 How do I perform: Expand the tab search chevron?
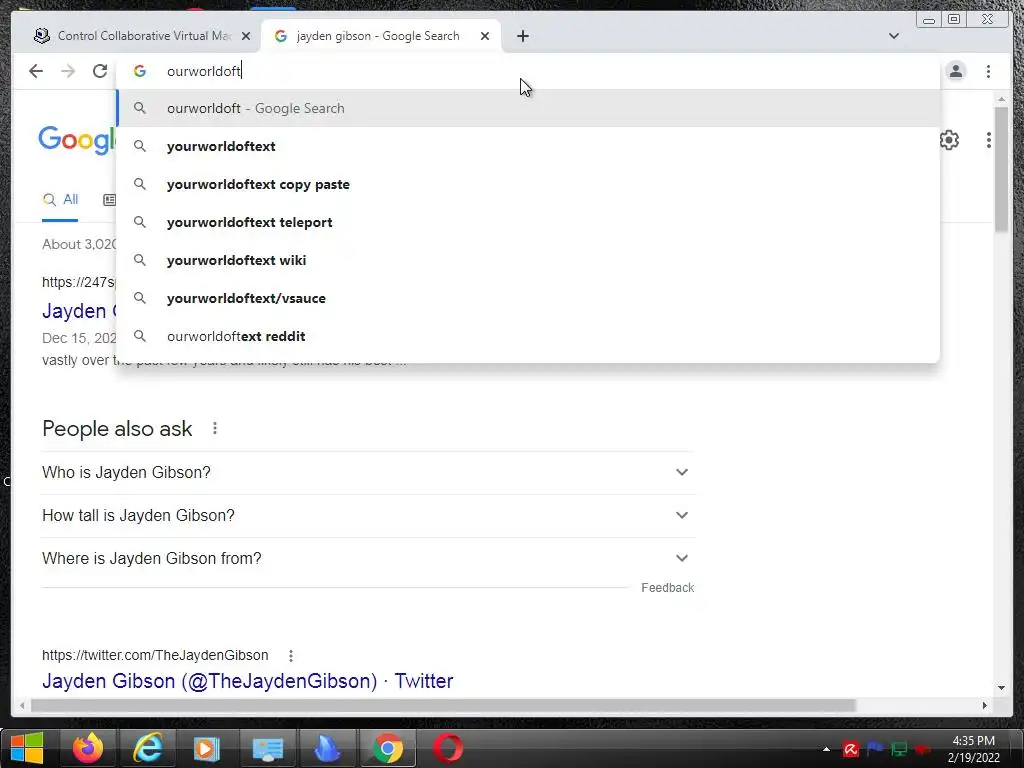893,36
